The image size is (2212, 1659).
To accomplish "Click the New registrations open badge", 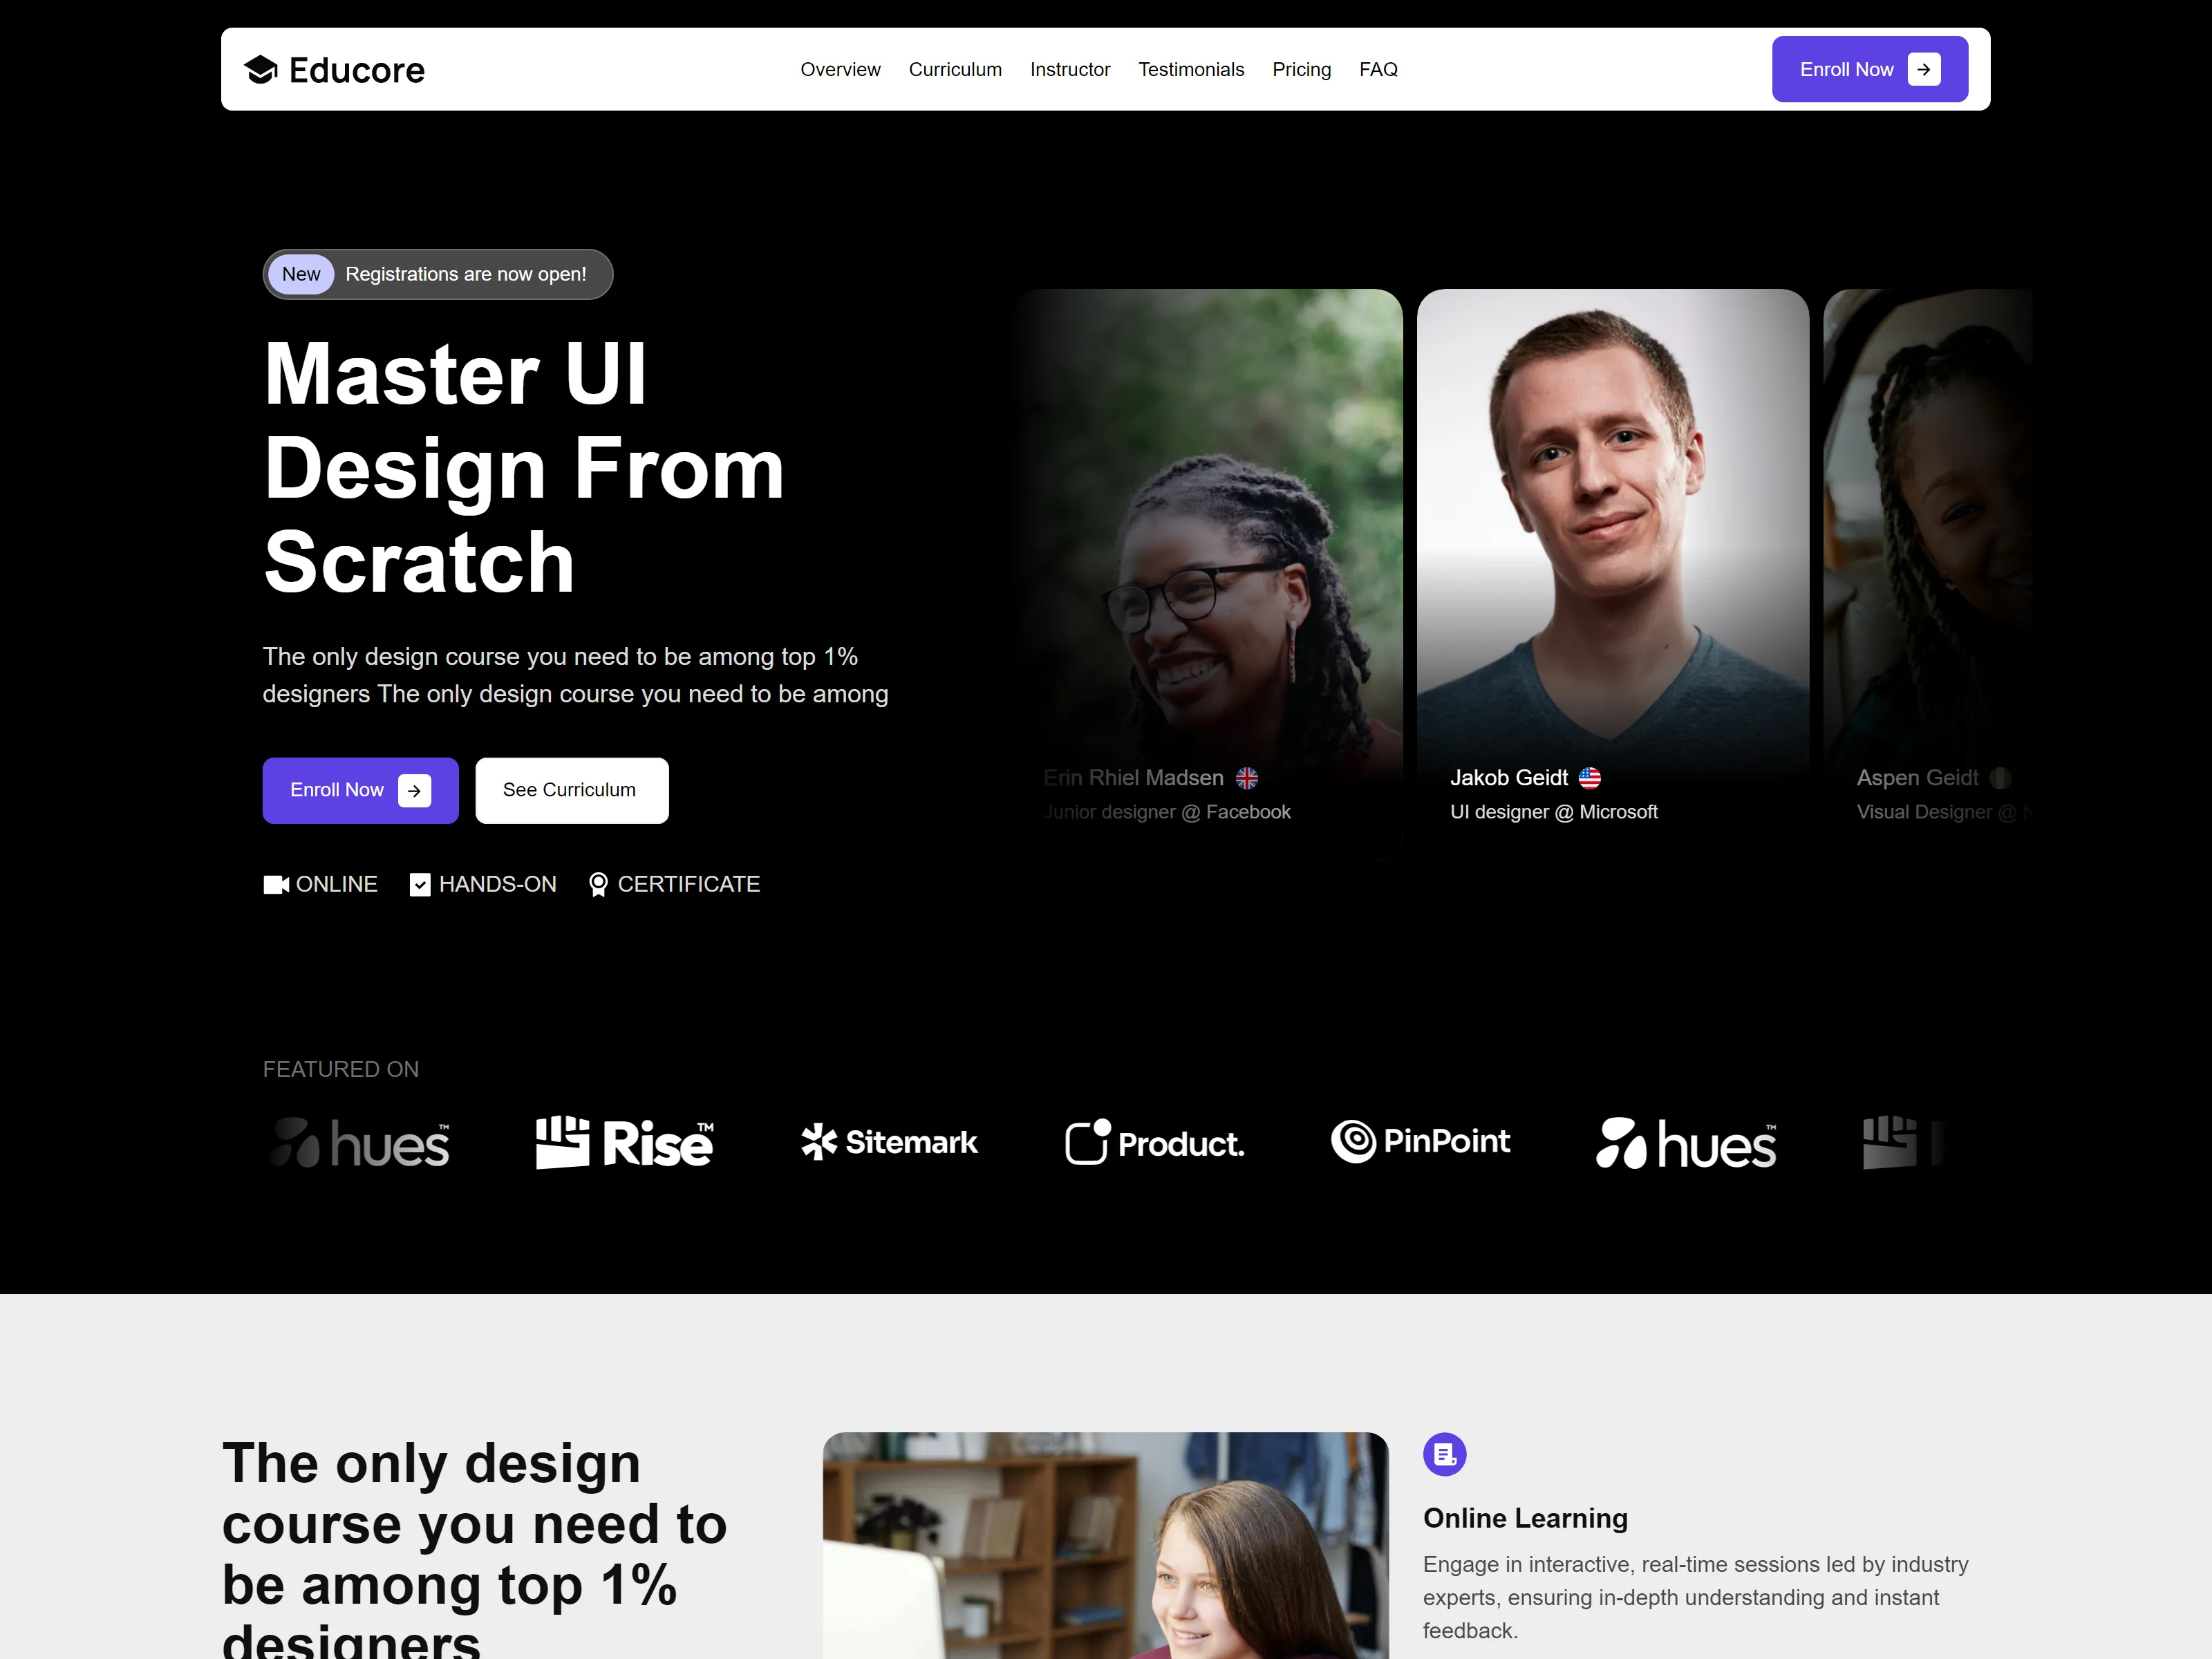I will click(438, 275).
